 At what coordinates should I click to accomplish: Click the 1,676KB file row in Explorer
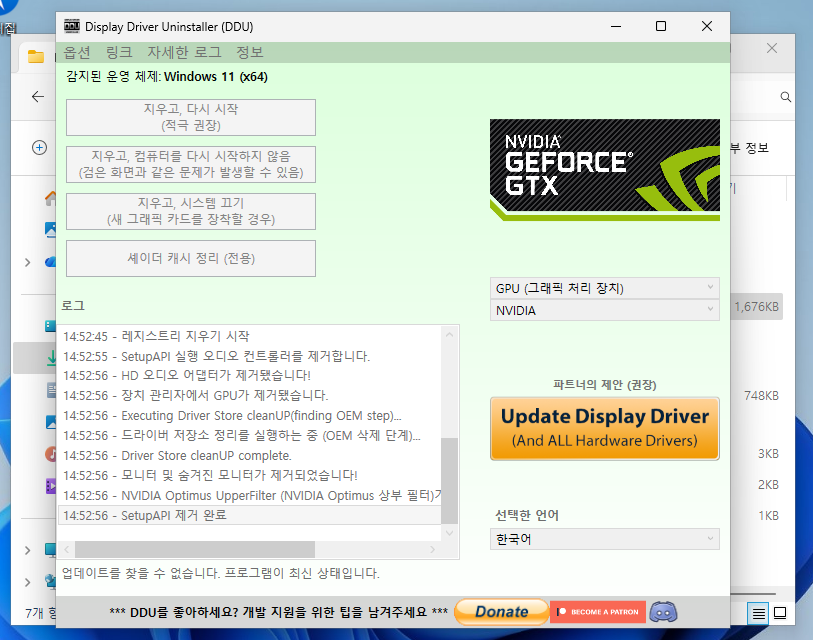756,307
